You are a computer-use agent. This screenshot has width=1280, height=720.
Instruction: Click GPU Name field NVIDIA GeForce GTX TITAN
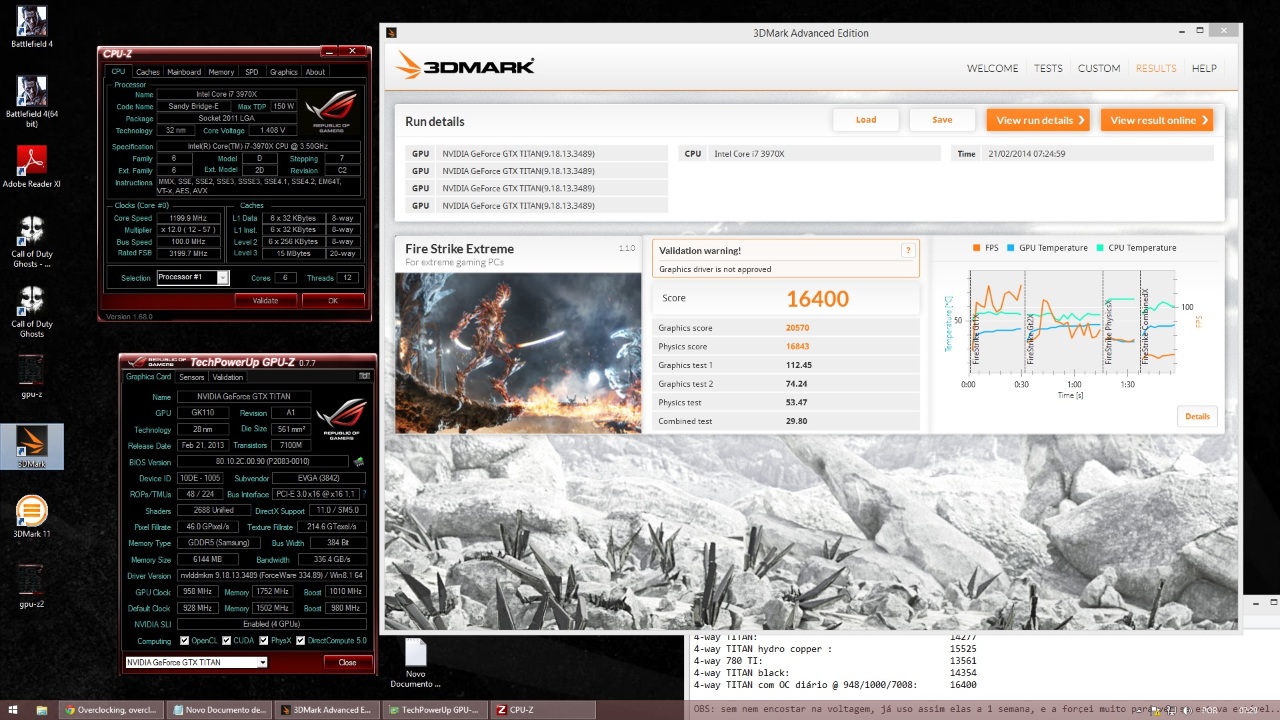pyautogui.click(x=244, y=397)
